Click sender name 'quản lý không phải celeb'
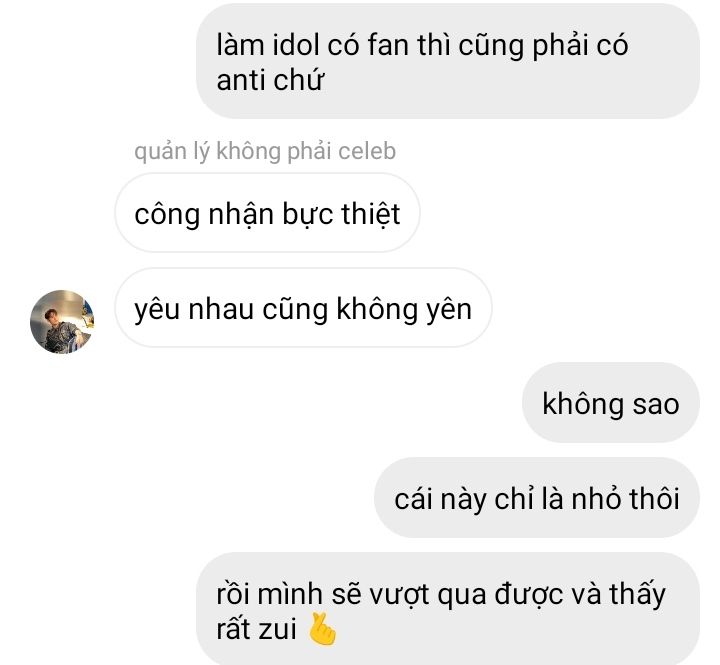The width and height of the screenshot is (720, 665). pyautogui.click(x=265, y=152)
